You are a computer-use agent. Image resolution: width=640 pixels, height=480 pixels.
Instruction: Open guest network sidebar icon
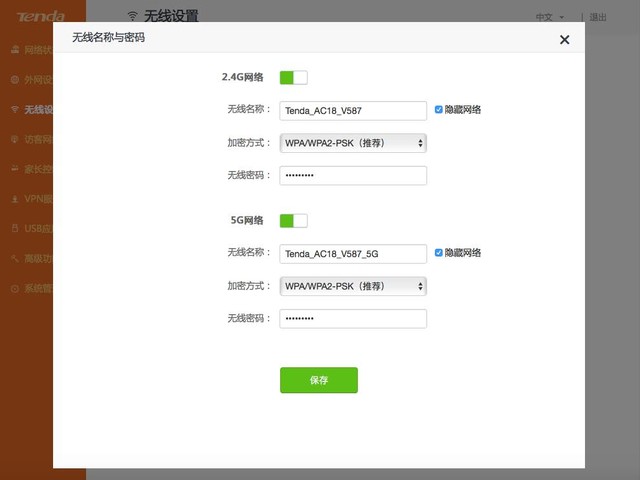(x=14, y=139)
